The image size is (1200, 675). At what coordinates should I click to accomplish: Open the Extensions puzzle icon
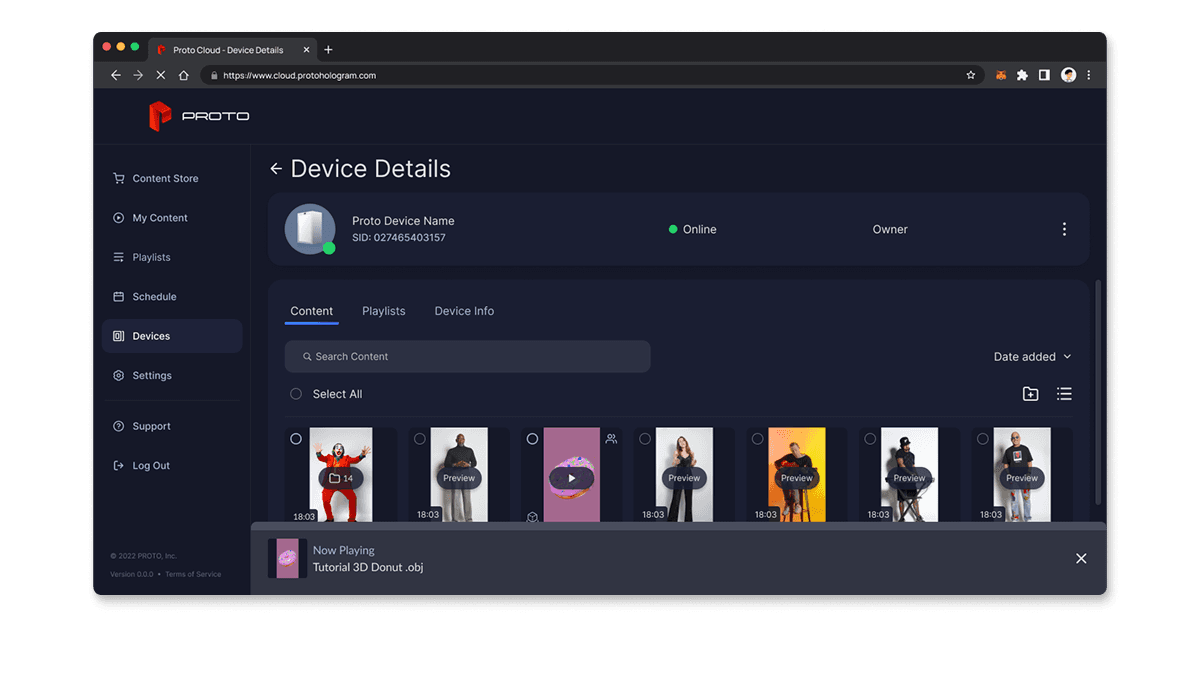point(1022,75)
